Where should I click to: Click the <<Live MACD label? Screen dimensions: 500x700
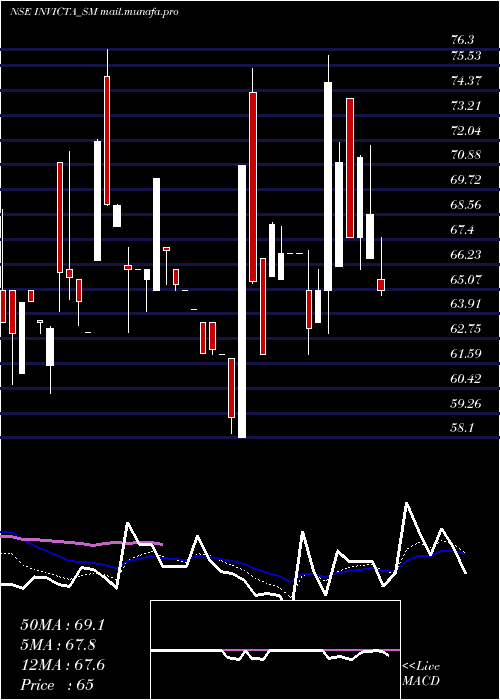pyautogui.click(x=421, y=673)
